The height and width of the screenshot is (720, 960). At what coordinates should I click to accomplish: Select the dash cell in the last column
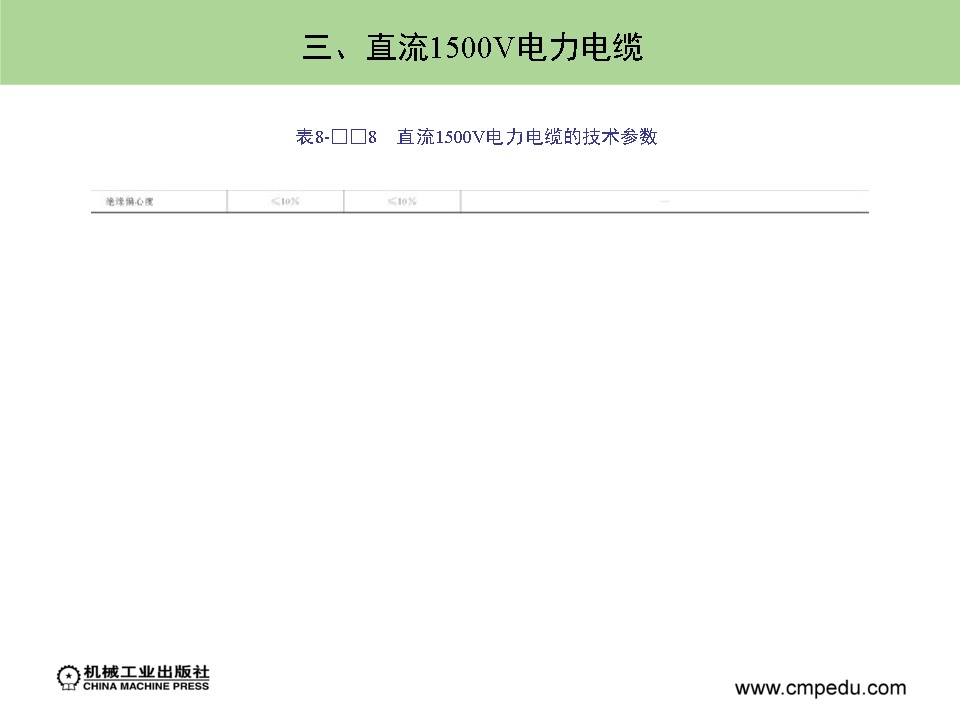(664, 202)
